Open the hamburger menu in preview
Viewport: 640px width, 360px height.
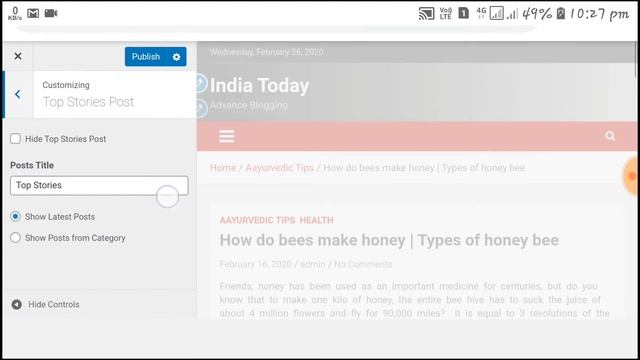coord(227,136)
